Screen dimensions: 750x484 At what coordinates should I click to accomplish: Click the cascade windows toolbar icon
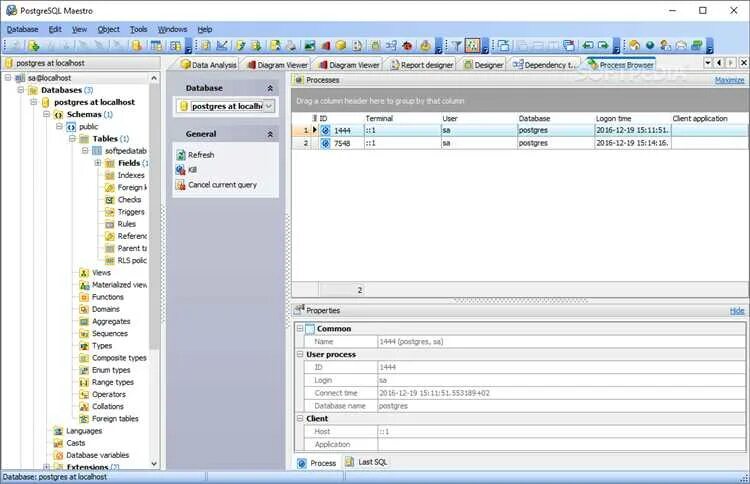click(x=503, y=46)
